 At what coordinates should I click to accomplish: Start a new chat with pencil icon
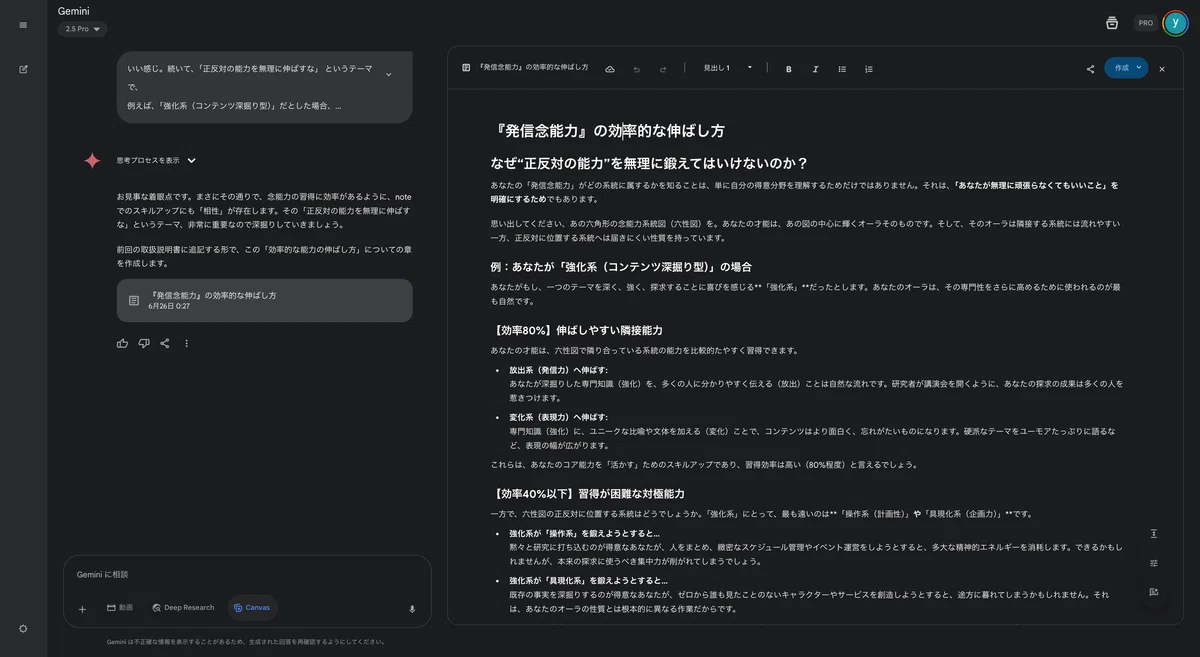23,69
